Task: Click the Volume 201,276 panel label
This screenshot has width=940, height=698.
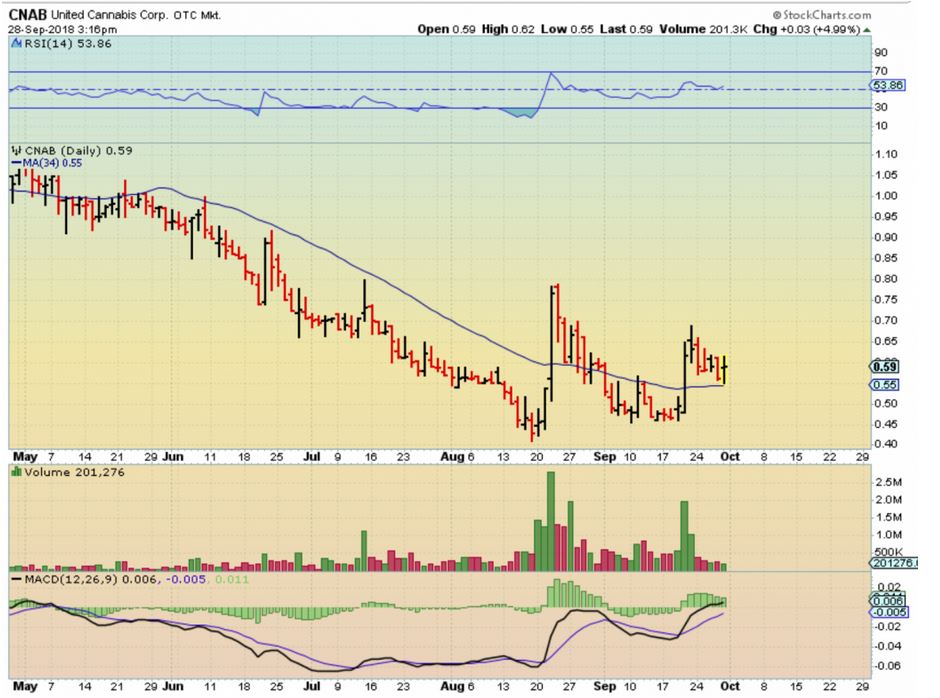Action: click(74, 473)
